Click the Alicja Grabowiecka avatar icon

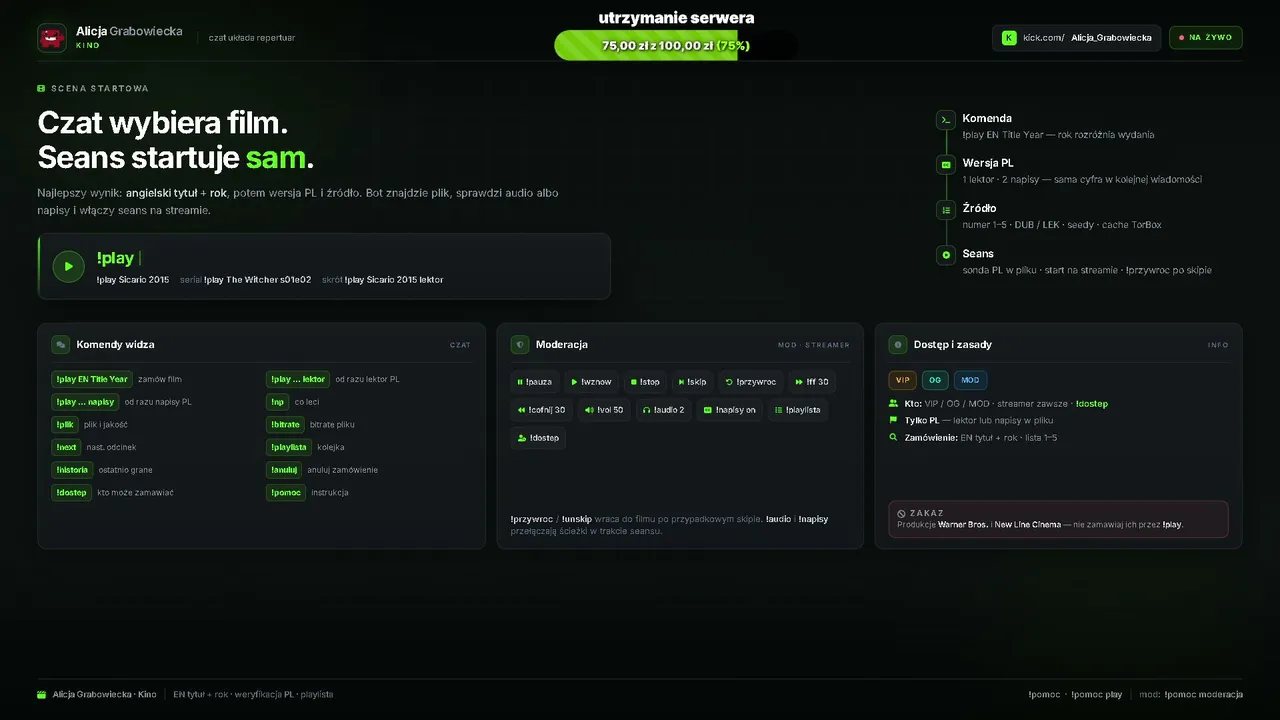(x=52, y=38)
